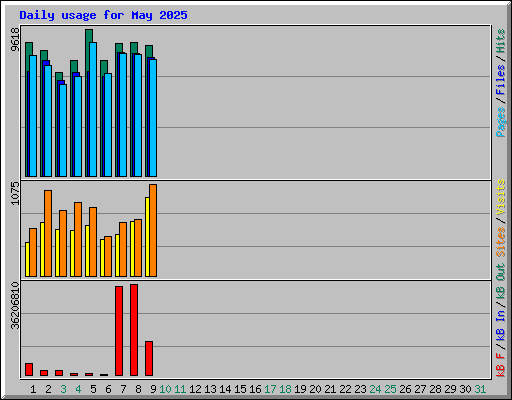The image size is (512, 400).
Task: Click the chart title 'Daily usage for May 2025'
Action: click(x=103, y=15)
